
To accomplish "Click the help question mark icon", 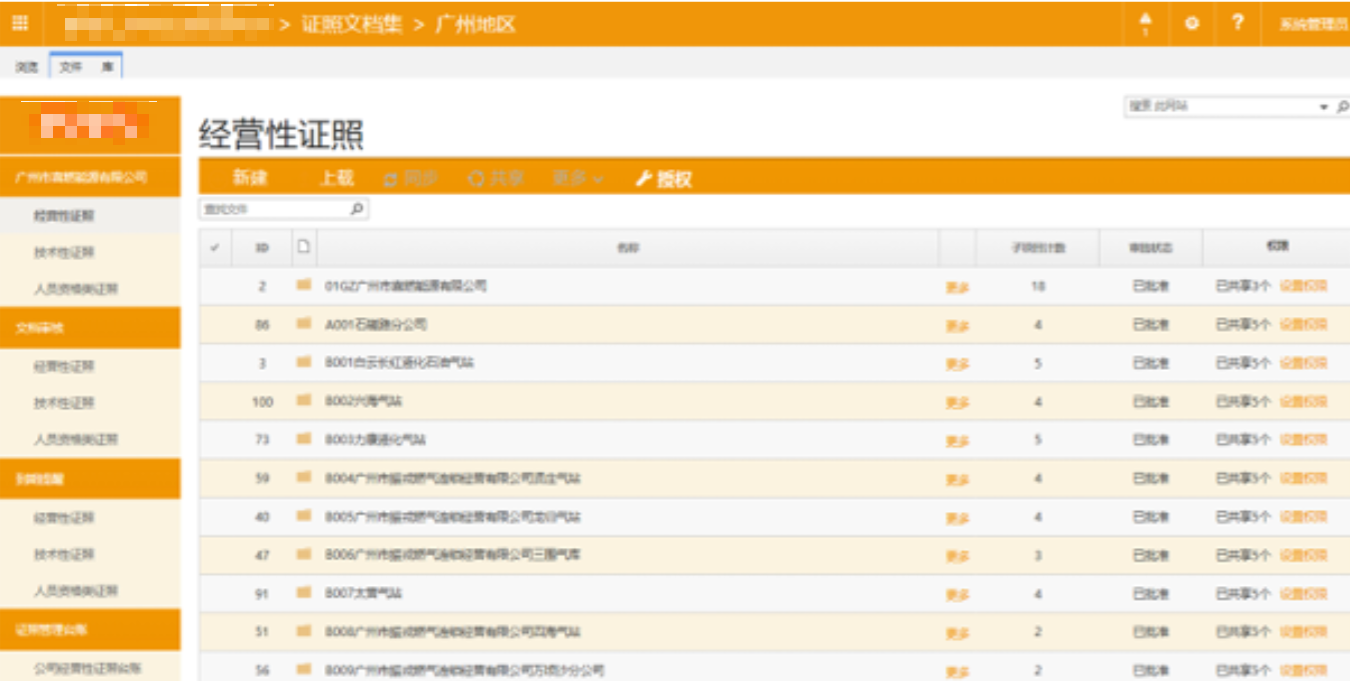I will pyautogui.click(x=1238, y=23).
